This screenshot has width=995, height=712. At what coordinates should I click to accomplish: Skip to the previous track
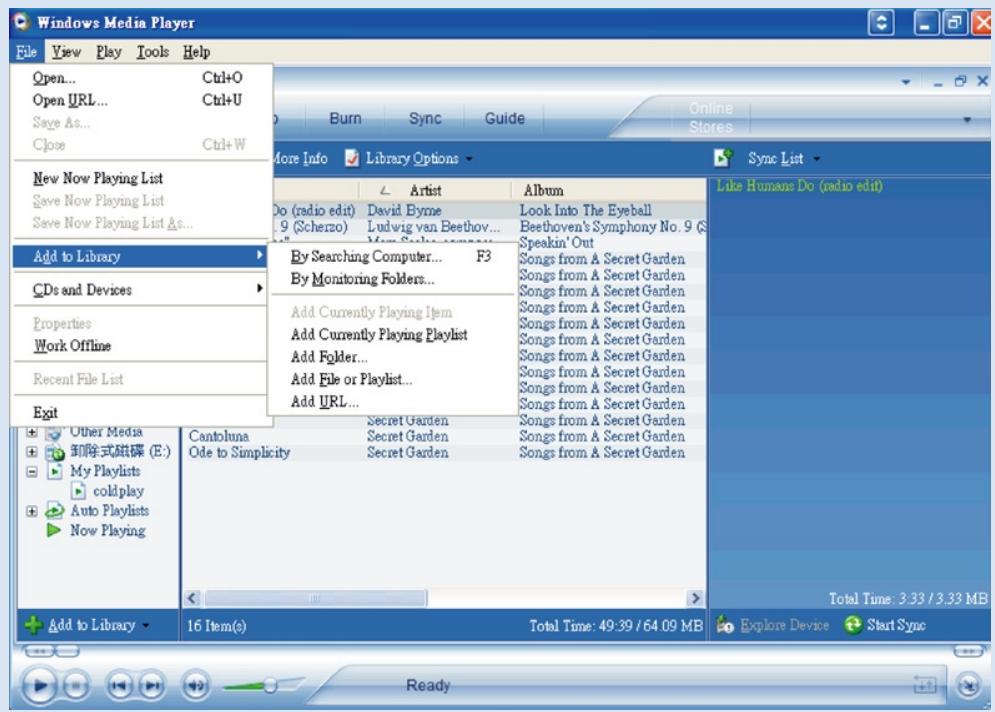point(119,685)
